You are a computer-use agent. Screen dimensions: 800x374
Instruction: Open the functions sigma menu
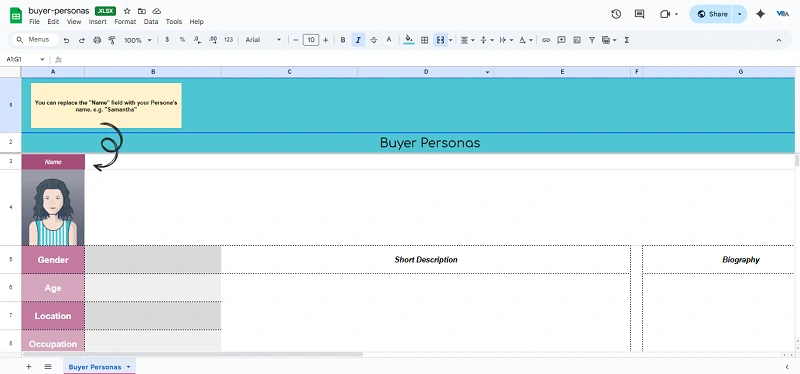coord(627,40)
